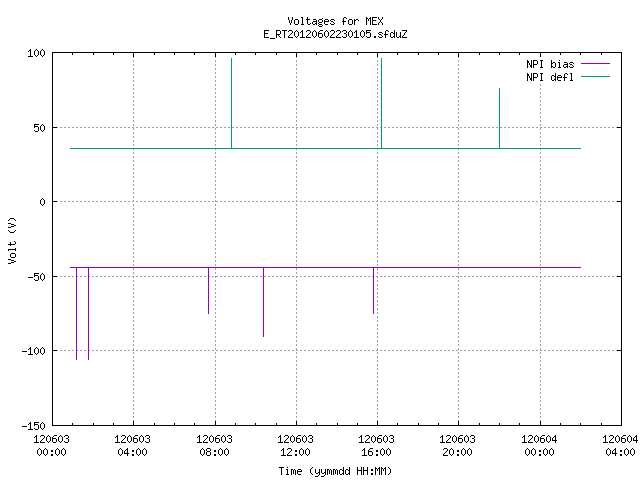Click the y-axis tick value -150
Screen dimensions: 640x480
click(x=33, y=426)
